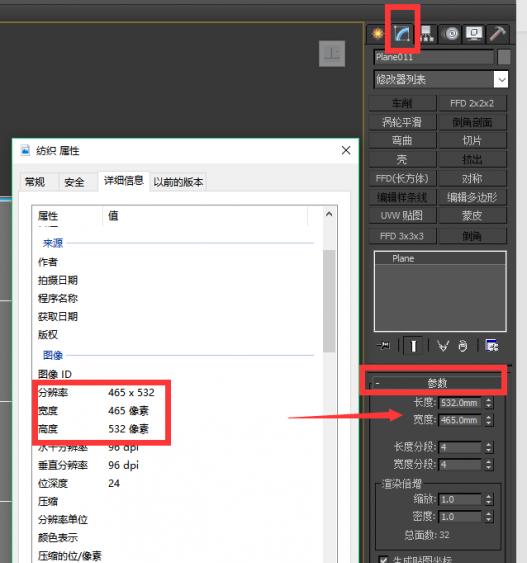Screen dimensions: 527x563
Task: Apply the UVW 贴图 modifier button
Action: pyautogui.click(x=402, y=216)
